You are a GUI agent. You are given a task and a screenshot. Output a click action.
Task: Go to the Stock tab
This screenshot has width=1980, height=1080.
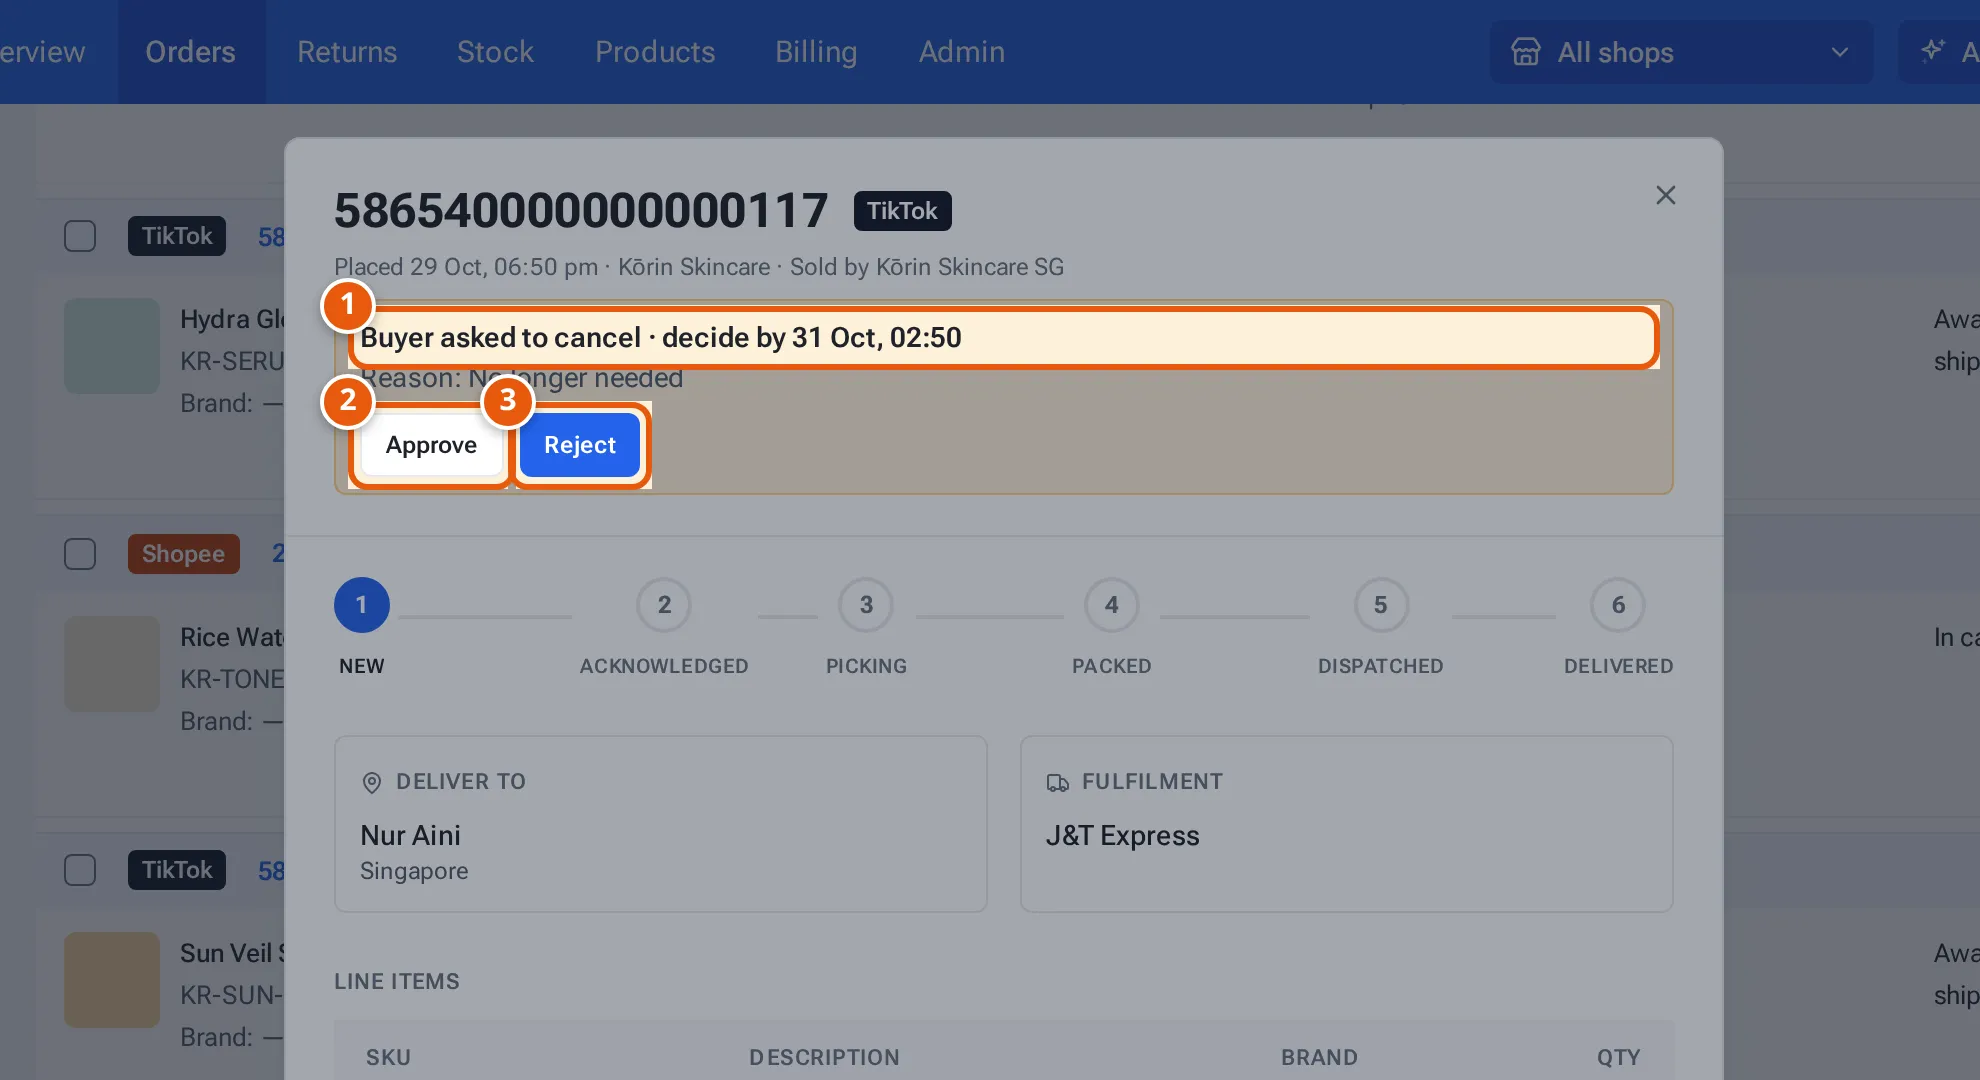point(495,52)
